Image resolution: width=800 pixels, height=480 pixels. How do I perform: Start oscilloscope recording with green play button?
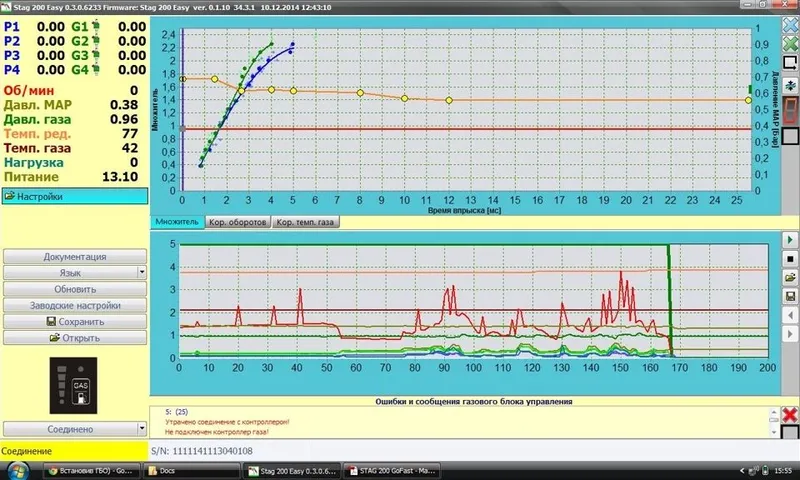point(790,240)
